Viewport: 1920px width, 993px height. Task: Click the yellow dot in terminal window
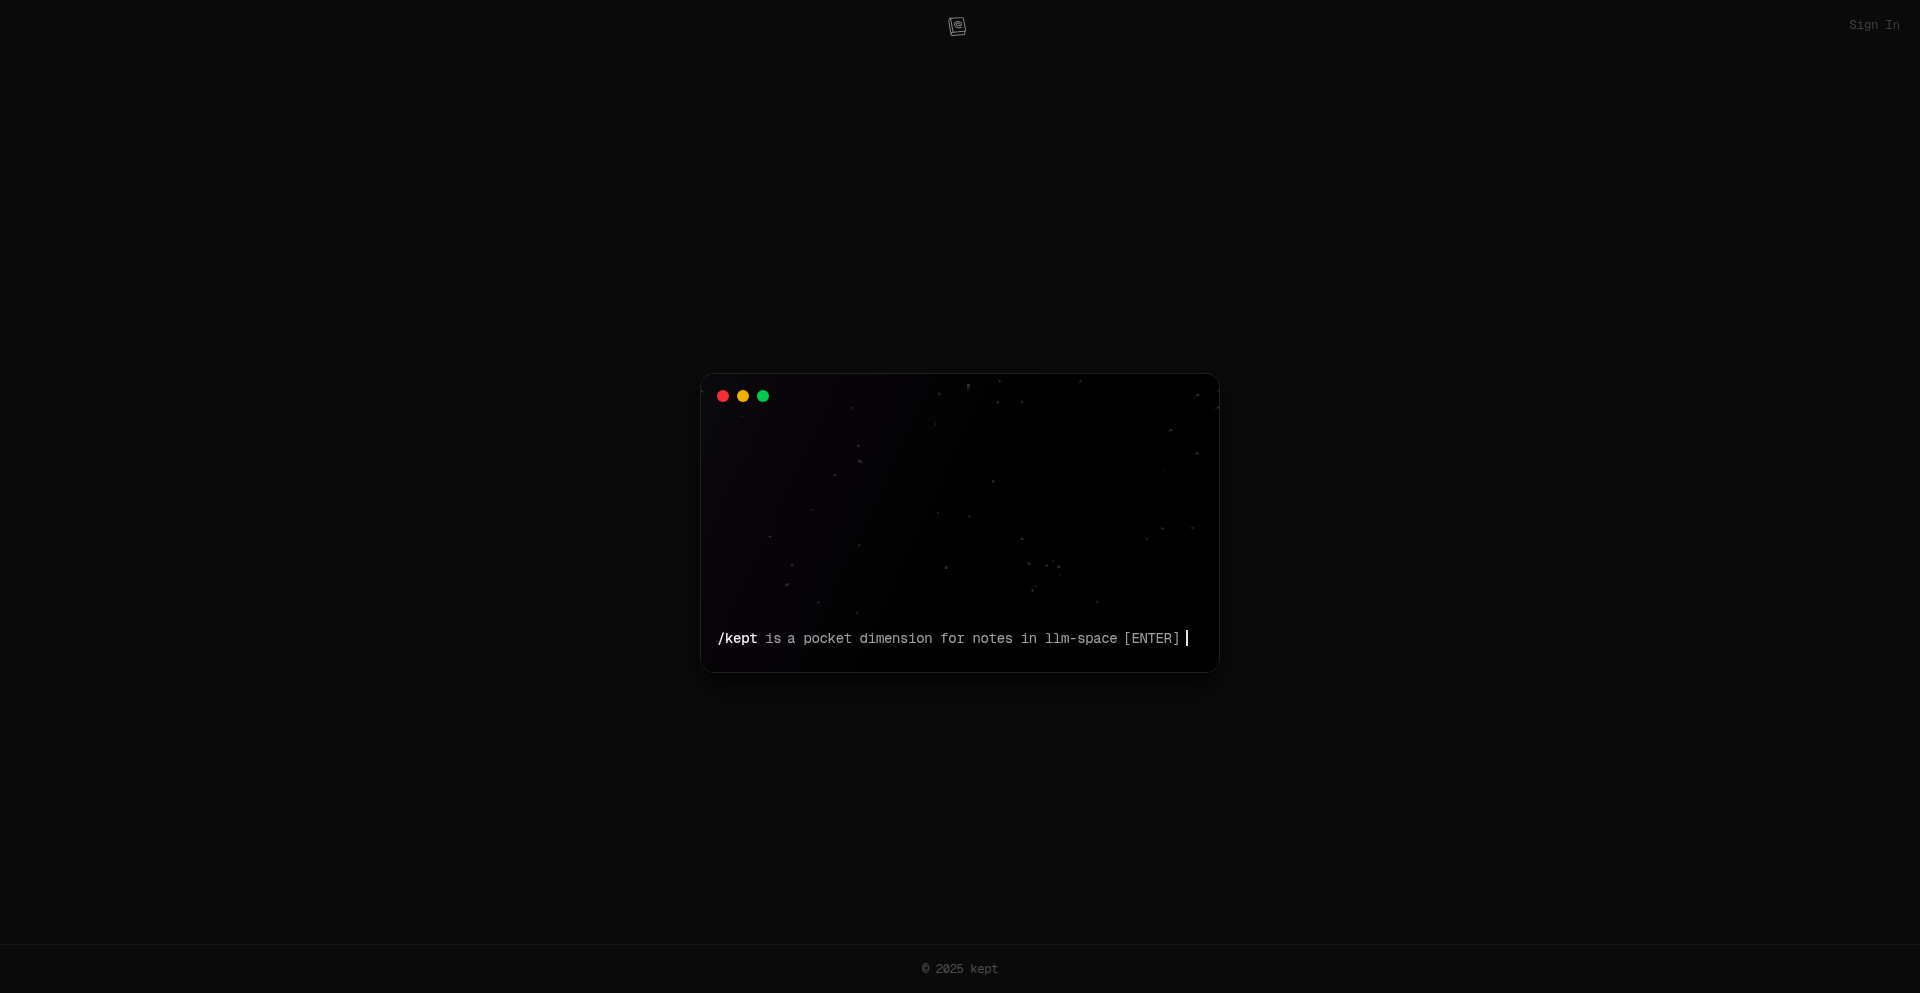coord(743,396)
